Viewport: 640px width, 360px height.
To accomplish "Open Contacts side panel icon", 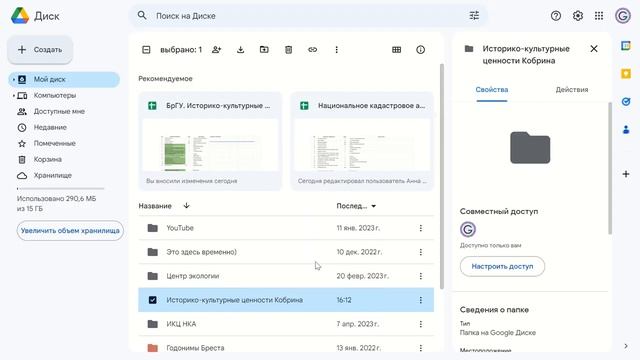I will [x=626, y=130].
